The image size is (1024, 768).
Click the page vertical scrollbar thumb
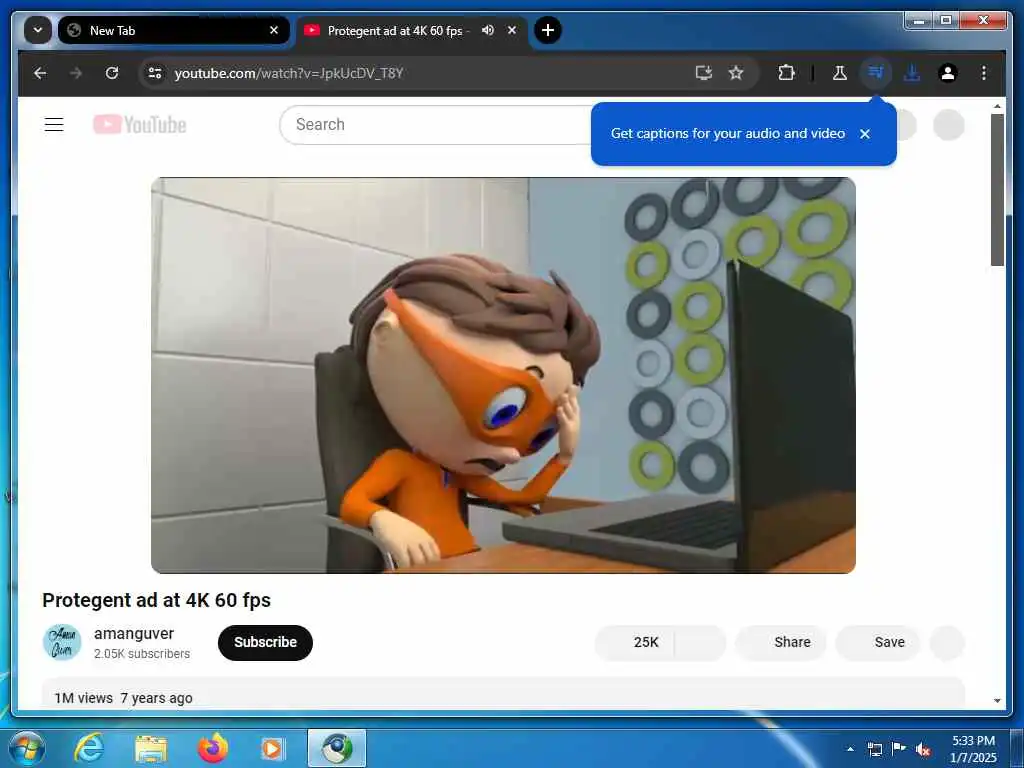click(x=997, y=189)
